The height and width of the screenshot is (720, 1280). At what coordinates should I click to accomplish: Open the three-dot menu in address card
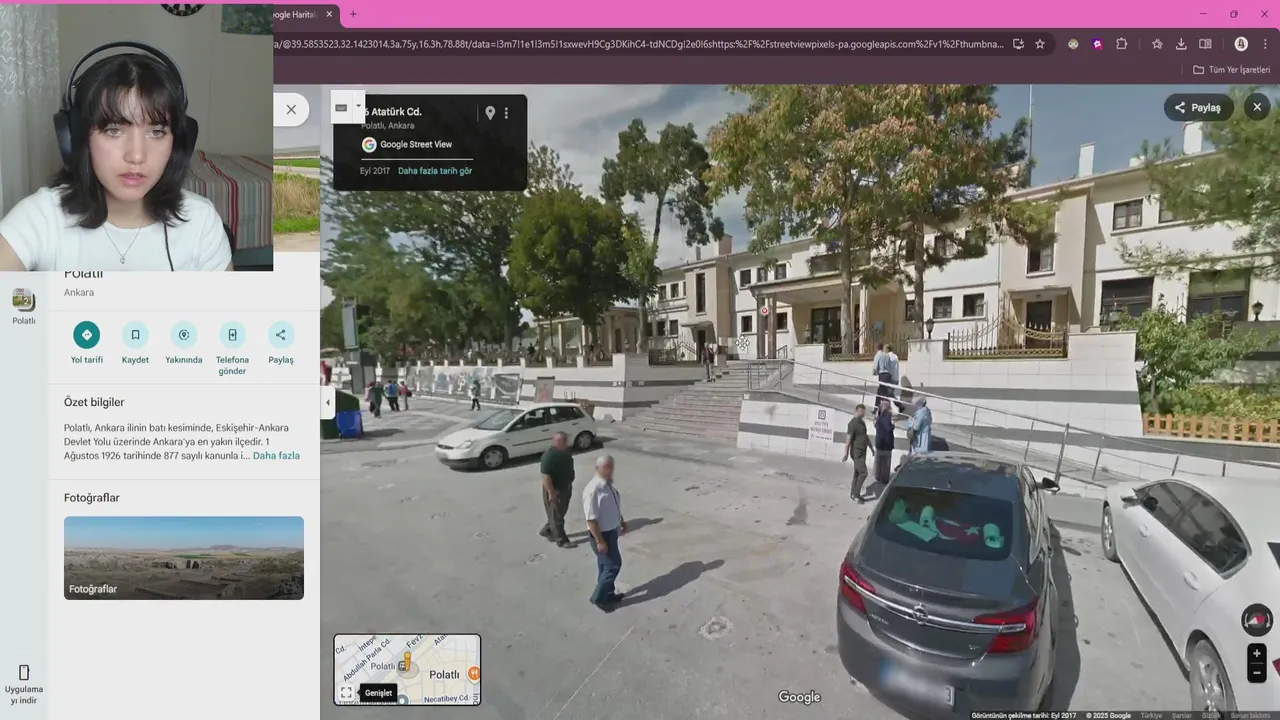point(506,113)
